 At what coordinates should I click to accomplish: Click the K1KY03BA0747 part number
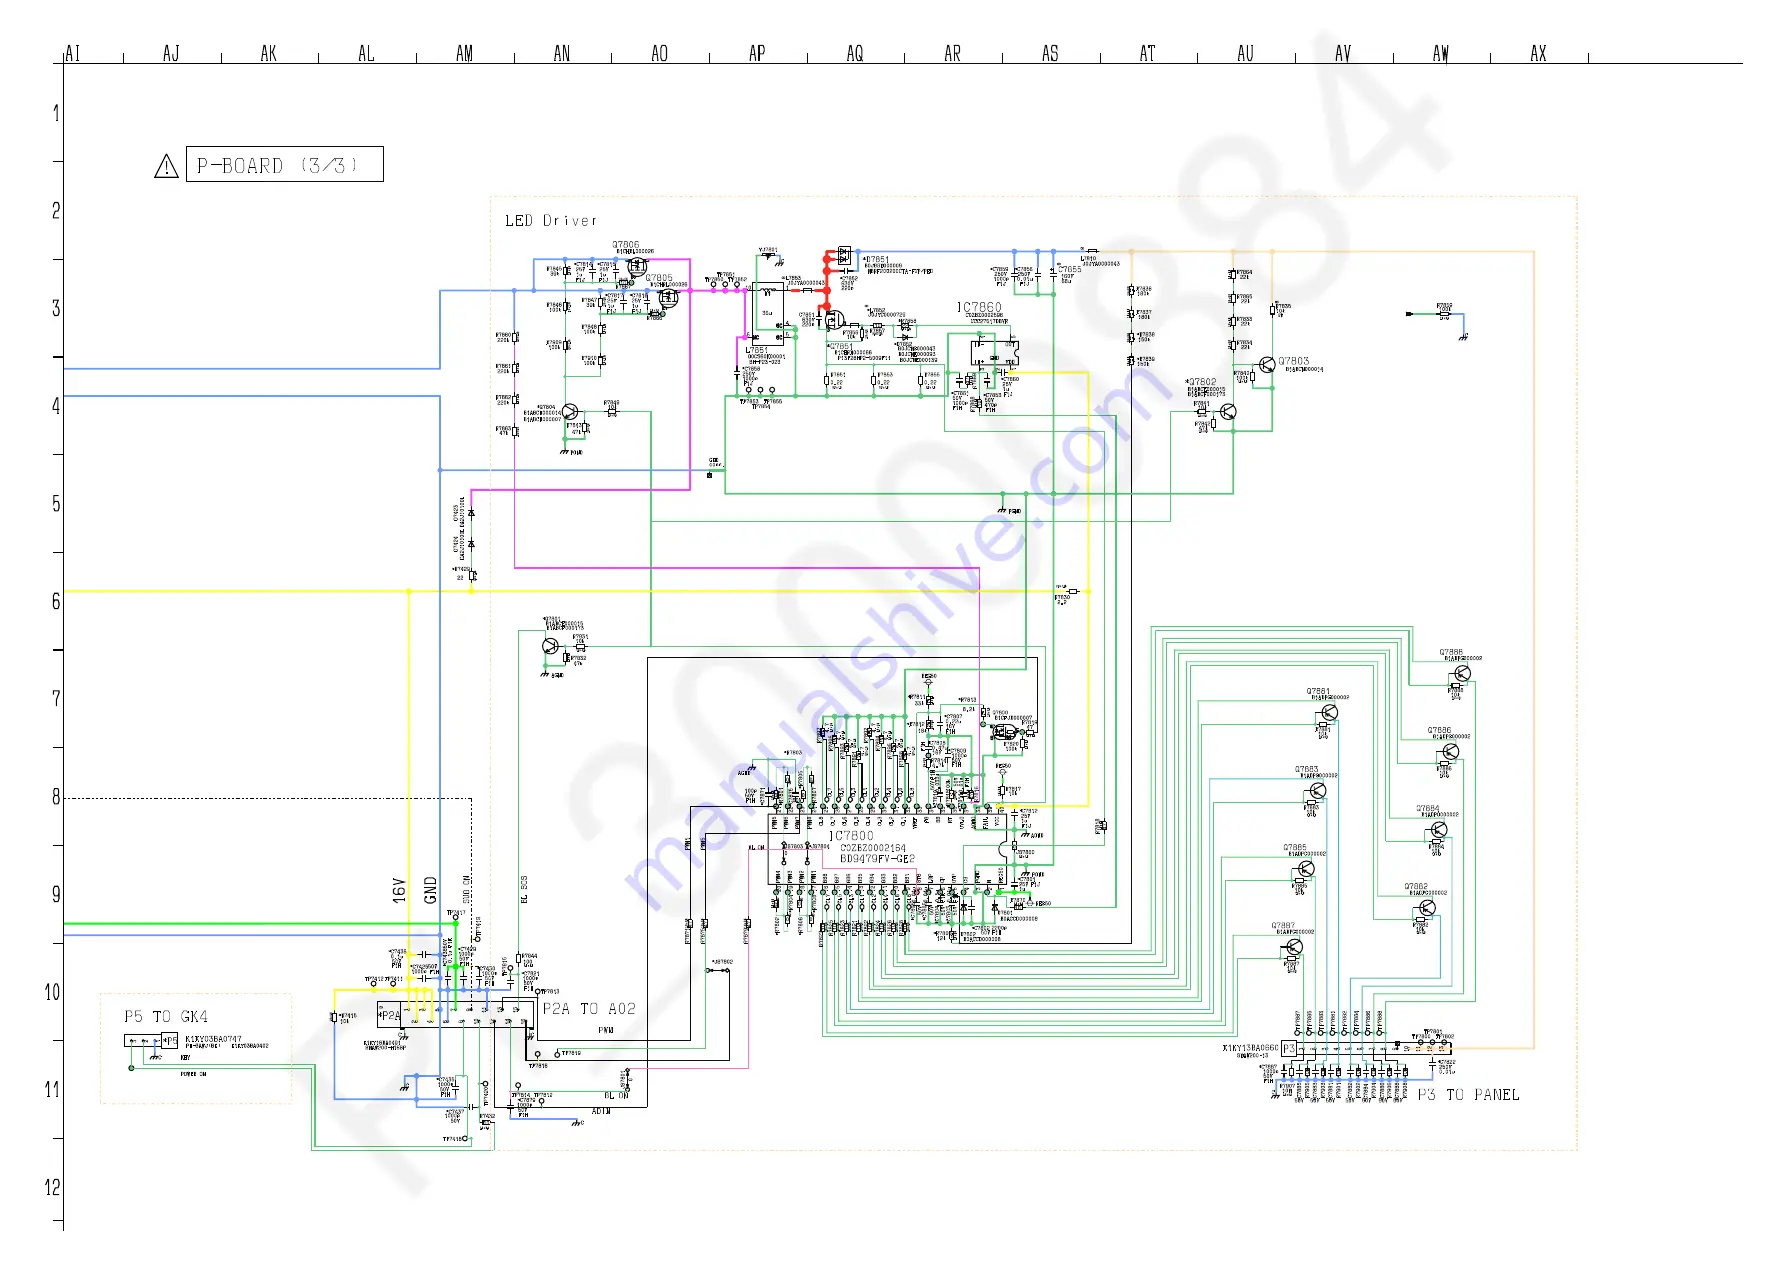pos(213,1039)
